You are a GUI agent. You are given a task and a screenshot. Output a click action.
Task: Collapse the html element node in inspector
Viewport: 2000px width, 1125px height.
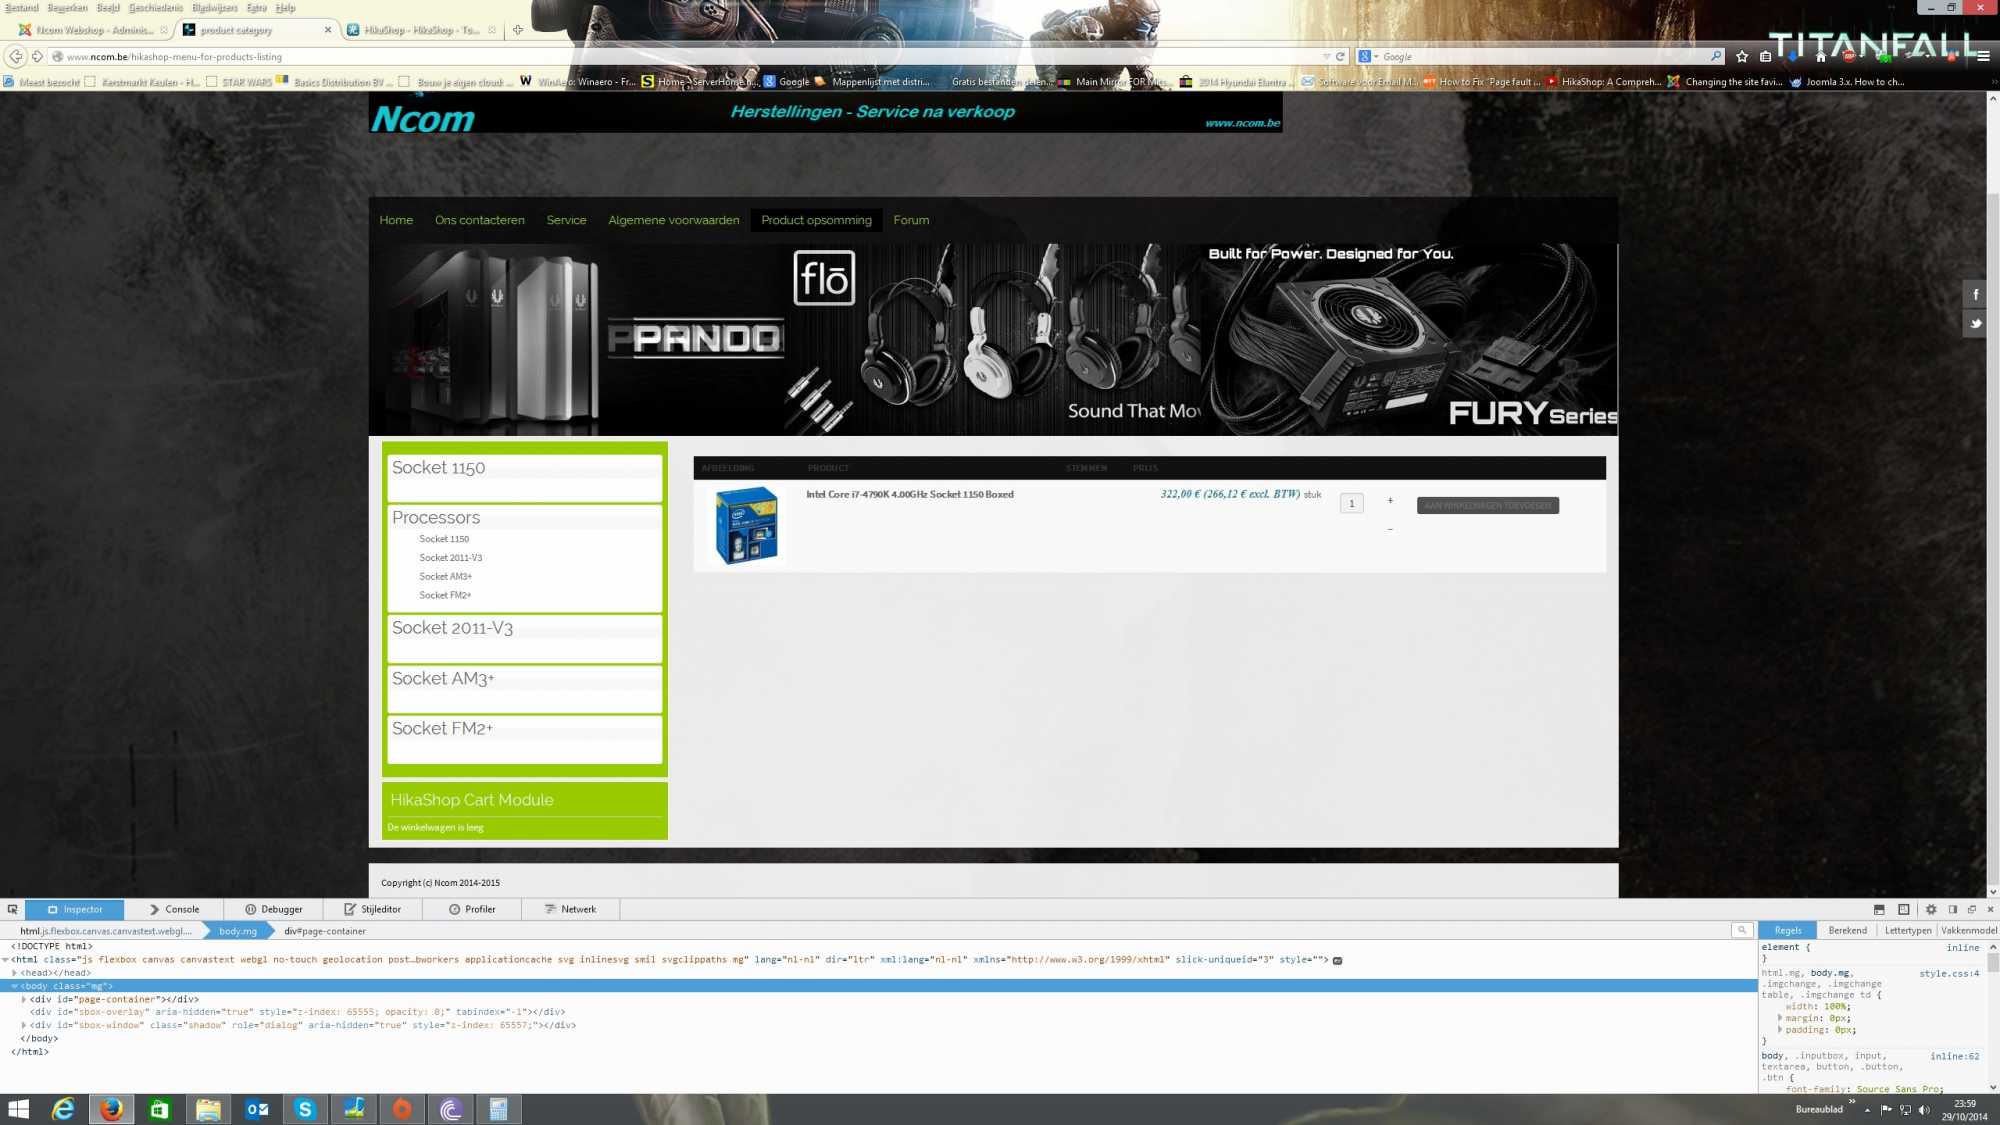[5, 959]
